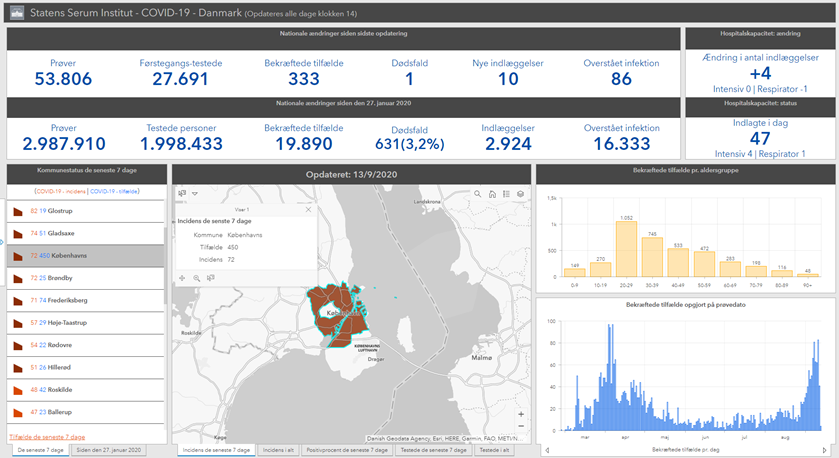Image resolution: width=839 pixels, height=458 pixels.
Task: Click the Prøver value 53.806
Action: (x=63, y=79)
